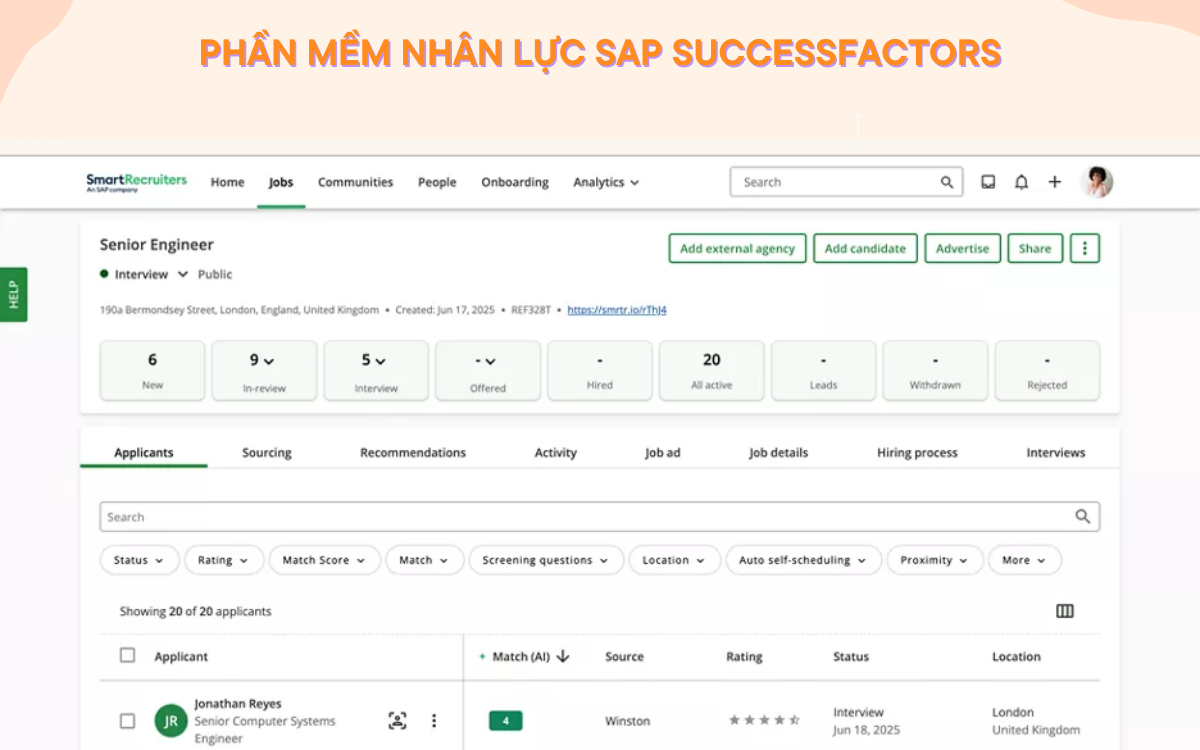Open the inbox icon in top bar
The width and height of the screenshot is (1200, 750).
988,182
